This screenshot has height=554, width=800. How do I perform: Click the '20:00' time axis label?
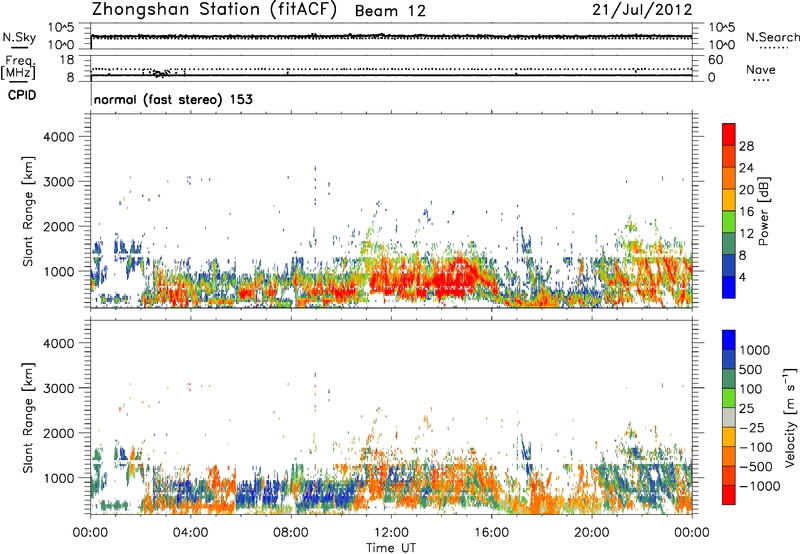click(x=591, y=533)
